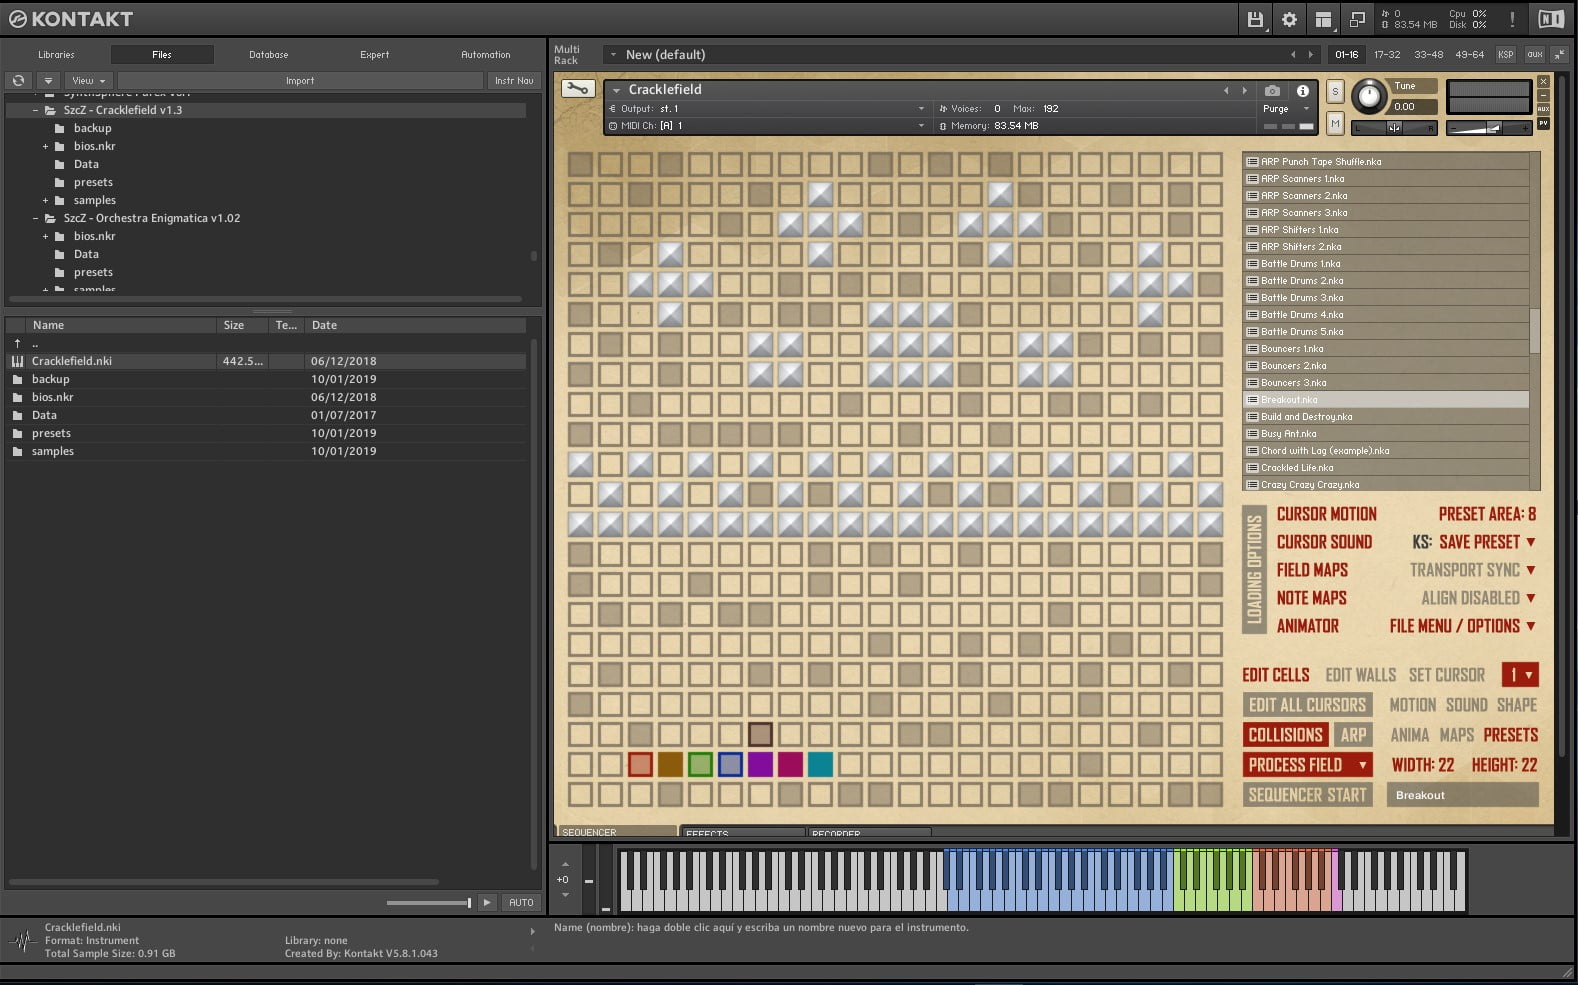Viewport: 1578px width, 985px height.
Task: Open the PROCESS FIELD dropdown
Action: click(x=1307, y=765)
